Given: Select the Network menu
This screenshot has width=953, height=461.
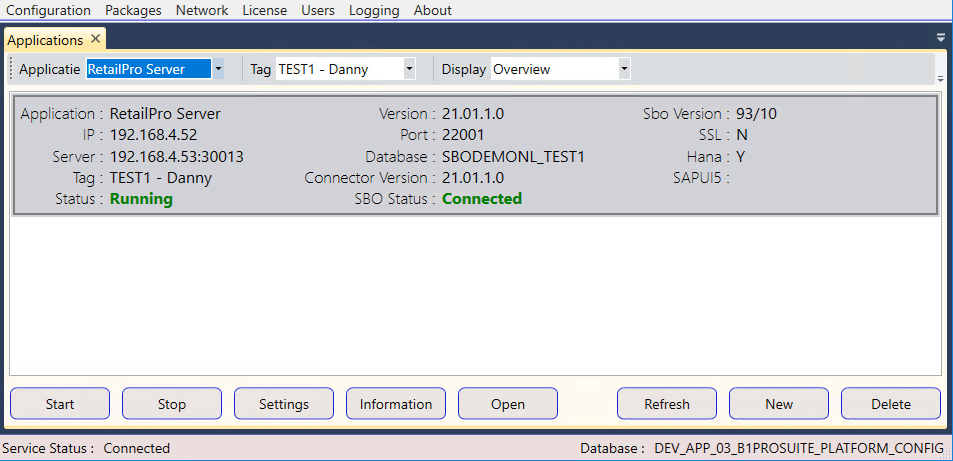Looking at the screenshot, I should tap(201, 10).
